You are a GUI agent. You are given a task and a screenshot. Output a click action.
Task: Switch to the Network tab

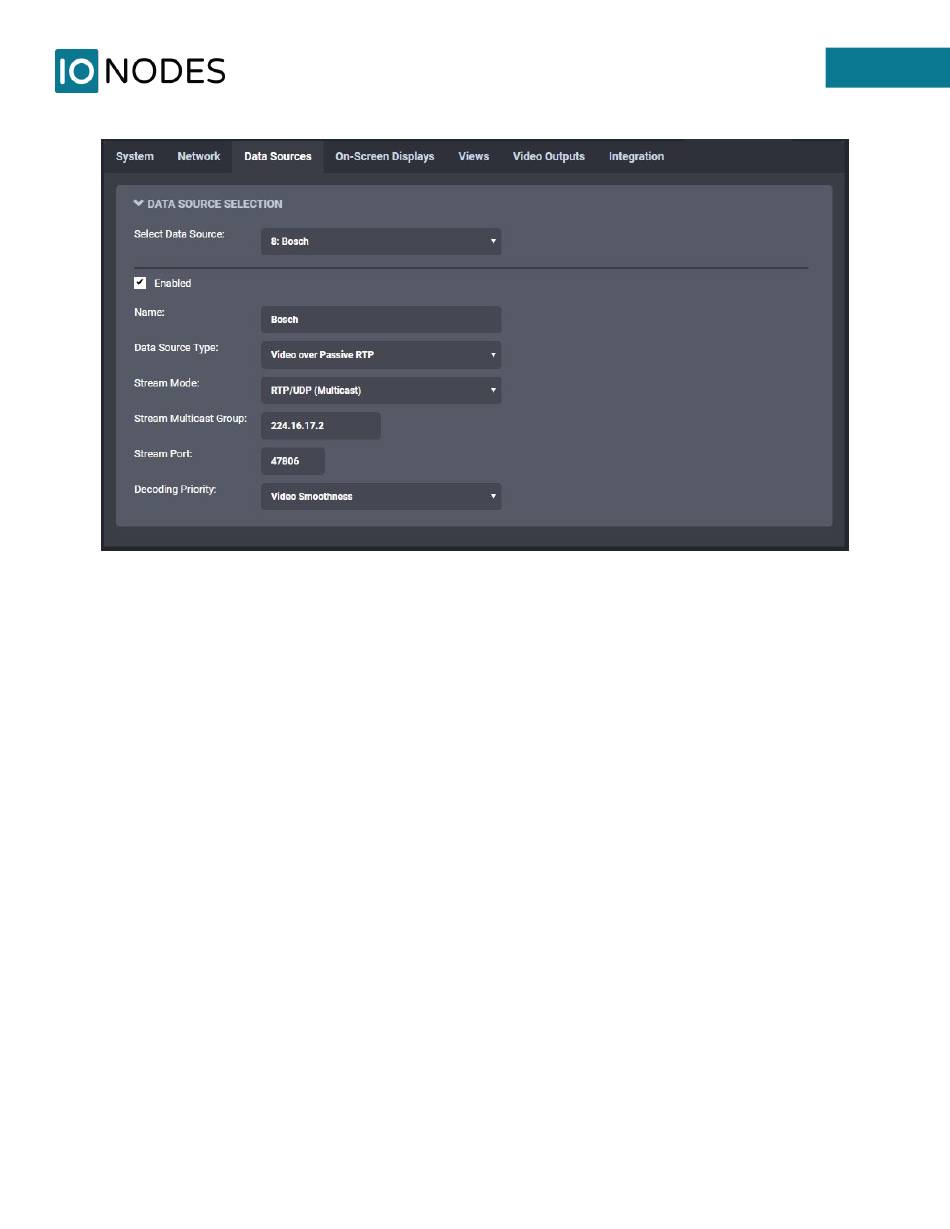(199, 156)
